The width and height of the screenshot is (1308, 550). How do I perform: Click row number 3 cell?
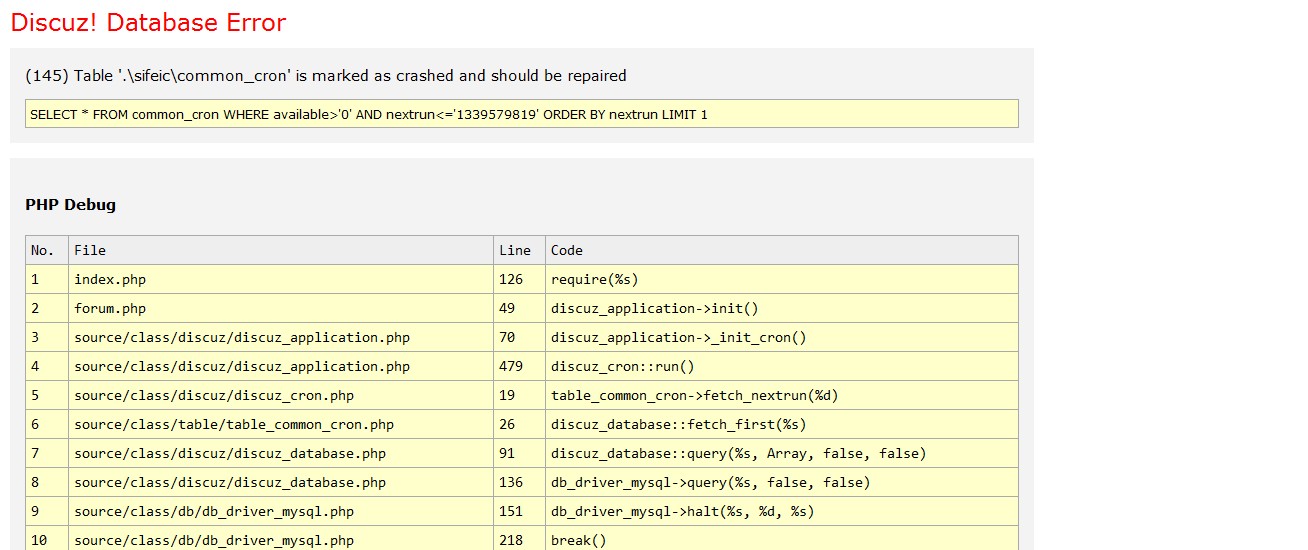coord(47,337)
